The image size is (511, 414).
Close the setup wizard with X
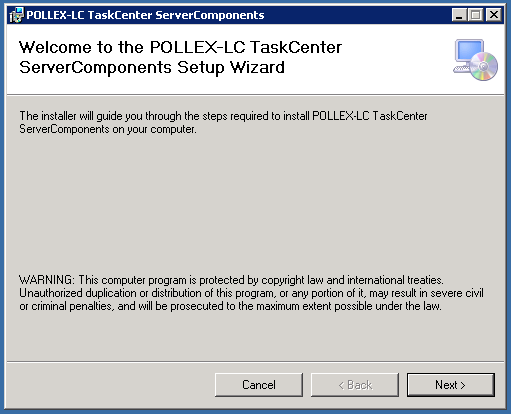494,15
